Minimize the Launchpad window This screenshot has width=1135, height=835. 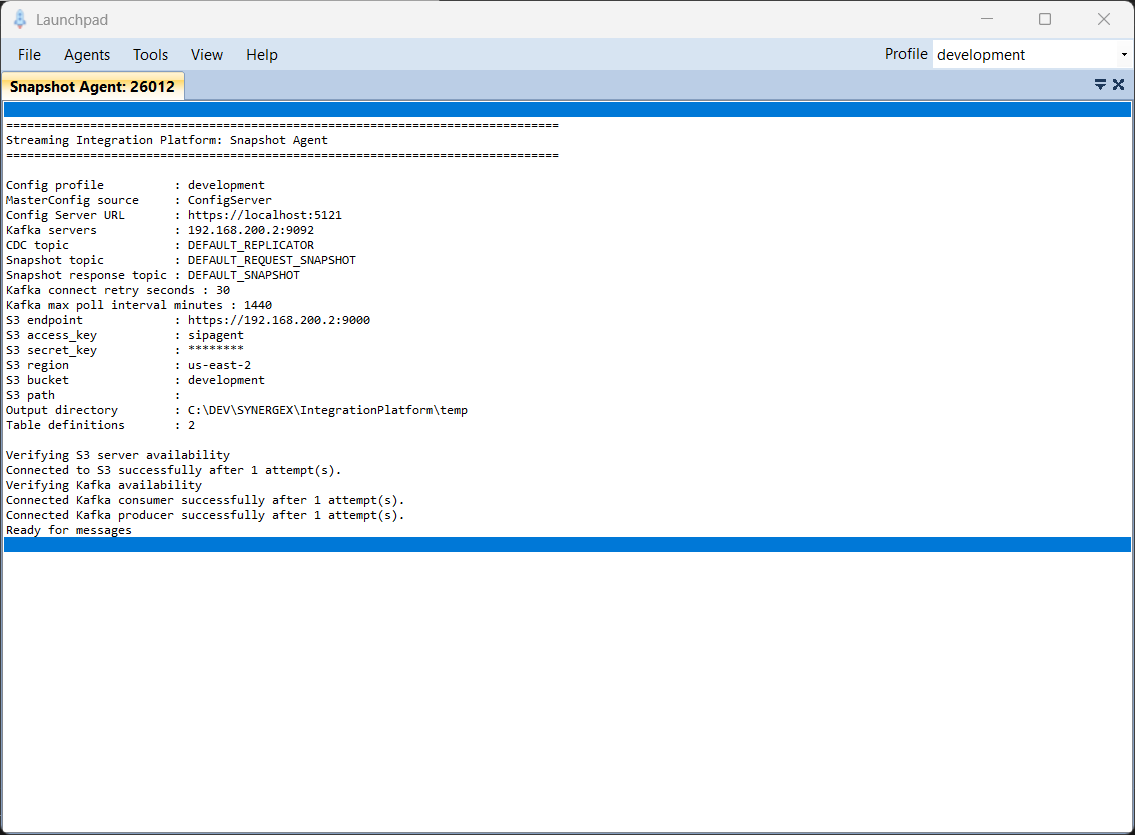tap(987, 20)
